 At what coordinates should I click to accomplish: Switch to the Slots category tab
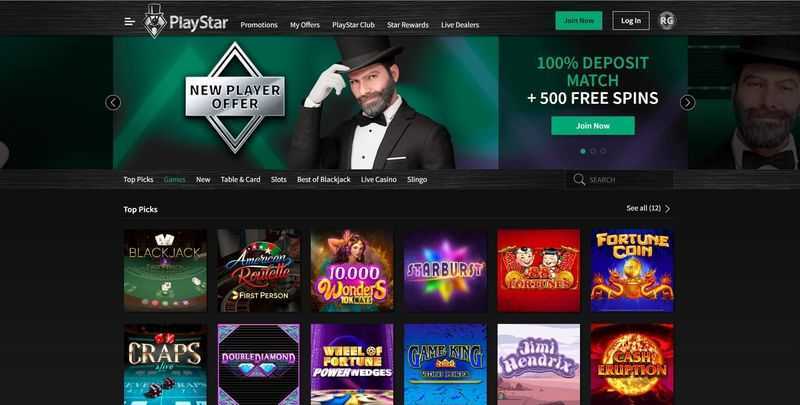[279, 180]
